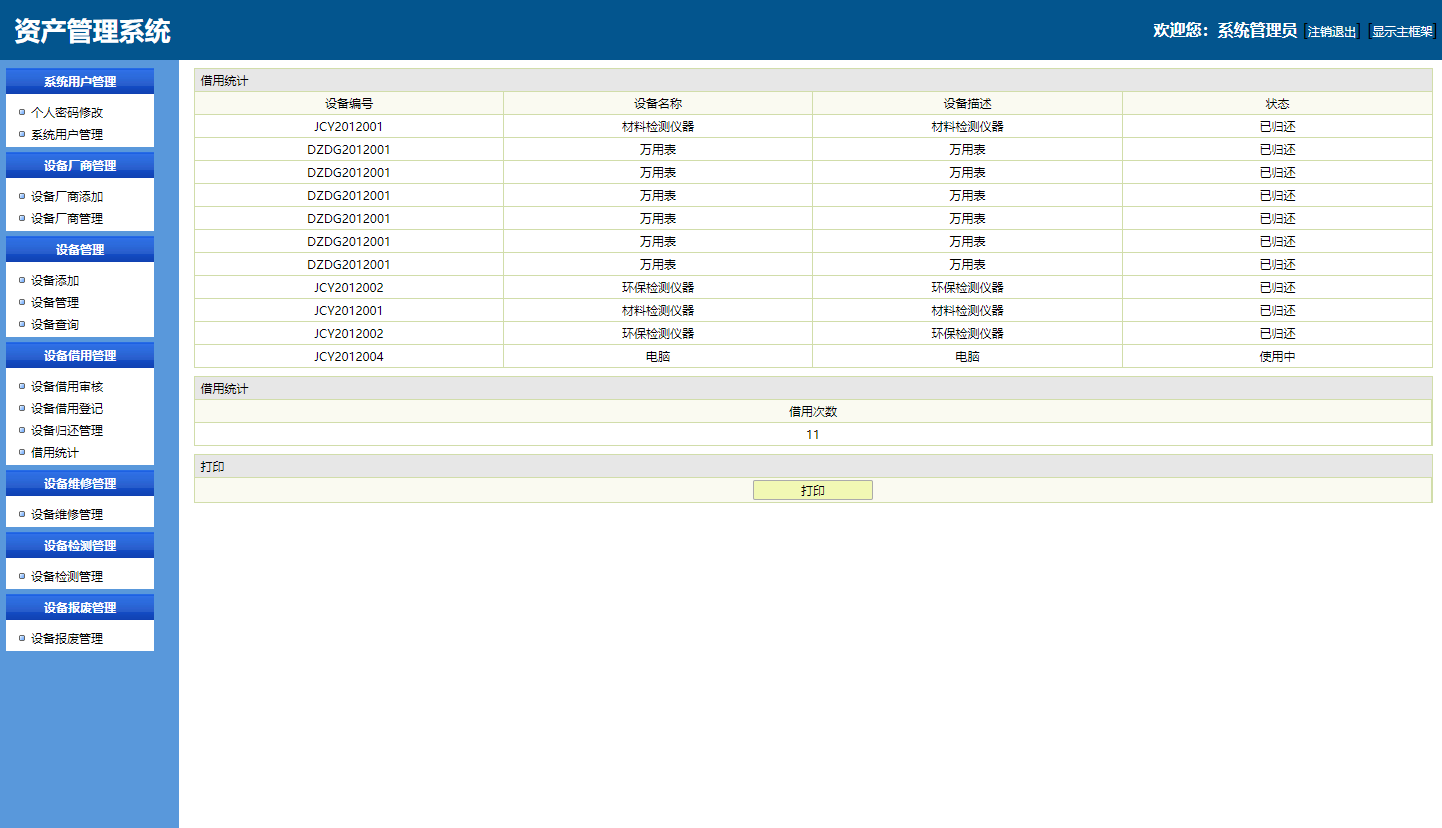Collapse the 系统用户管理 section header
Image resolution: width=1442 pixels, height=828 pixels.
pos(80,81)
